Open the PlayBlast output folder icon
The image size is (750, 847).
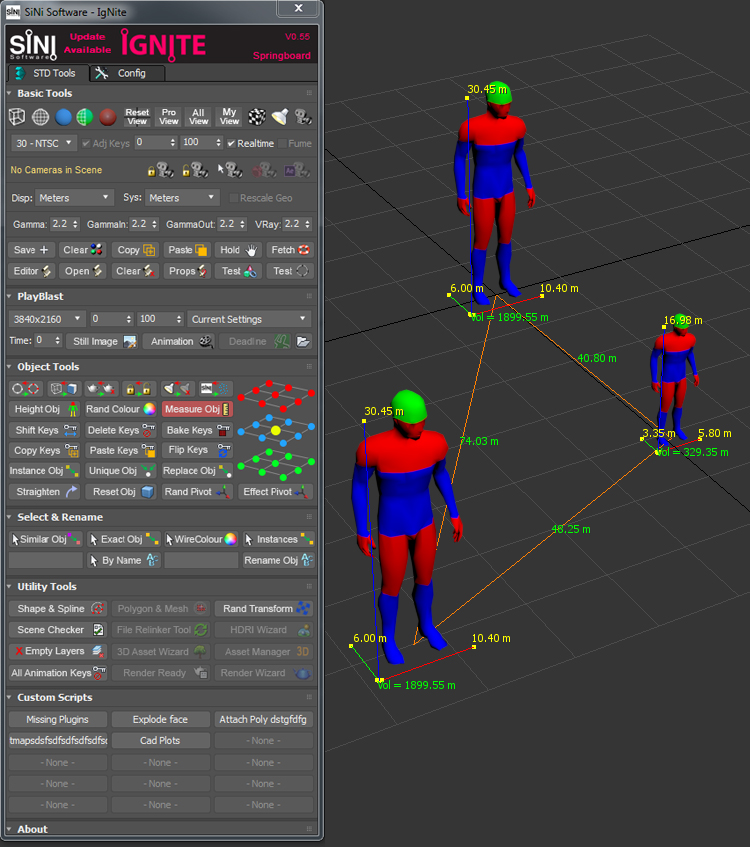tap(302, 341)
